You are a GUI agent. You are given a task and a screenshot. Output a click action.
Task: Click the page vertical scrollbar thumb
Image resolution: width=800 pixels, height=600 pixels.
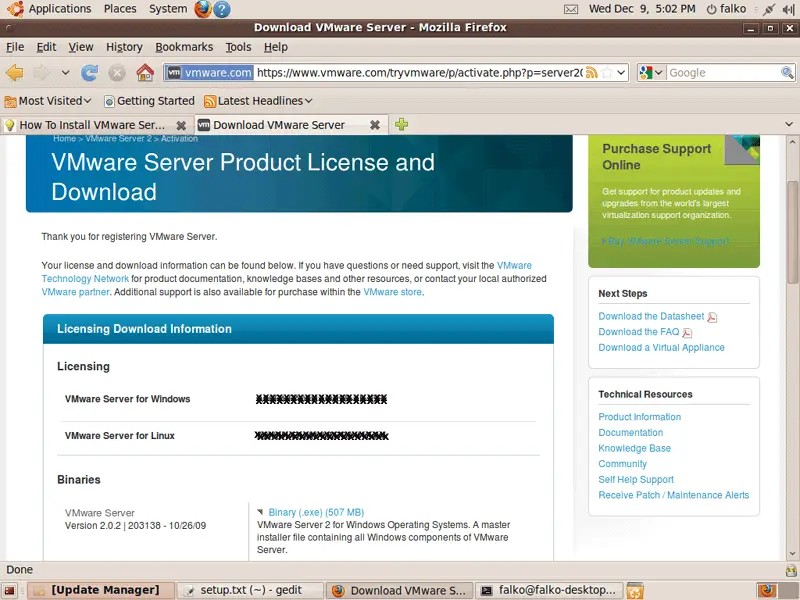[x=792, y=232]
